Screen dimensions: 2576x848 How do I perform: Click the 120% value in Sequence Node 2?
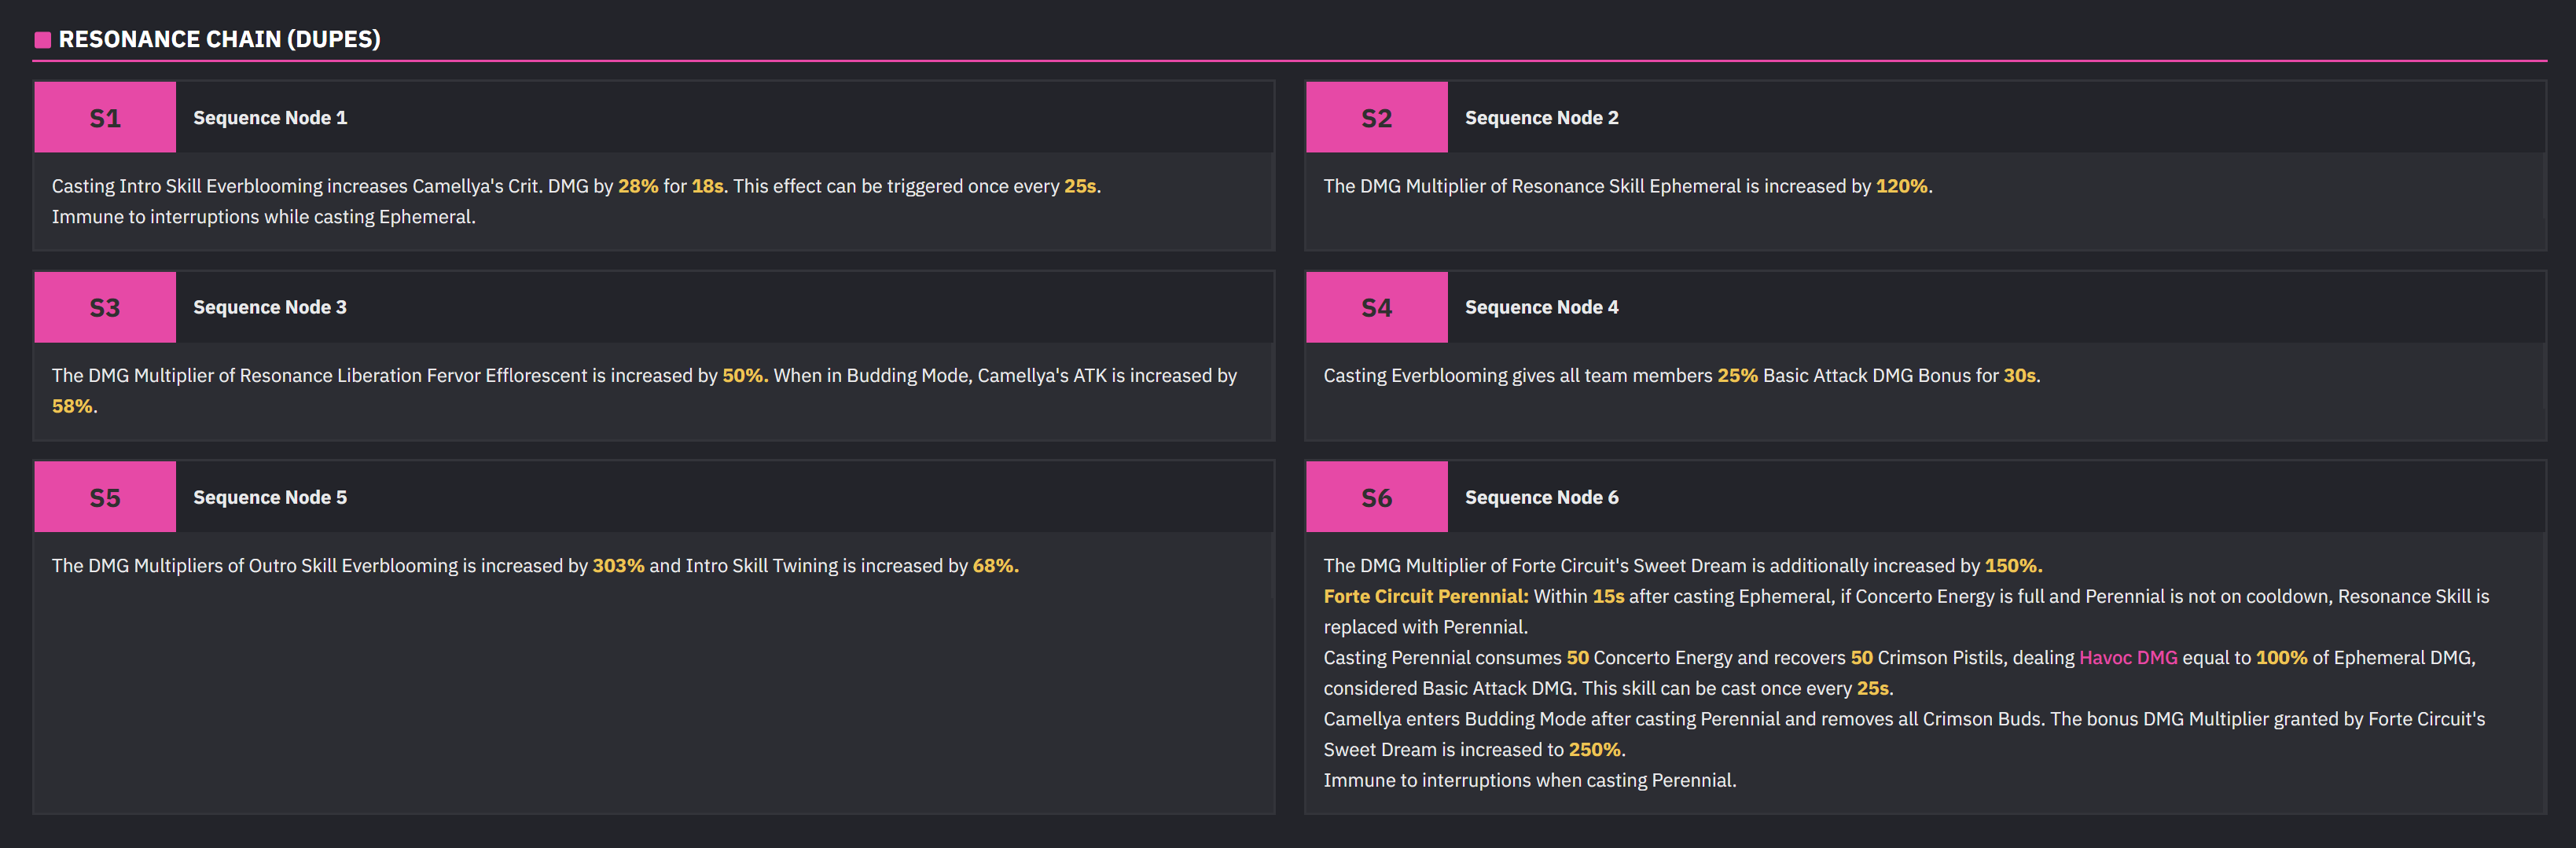click(1901, 186)
